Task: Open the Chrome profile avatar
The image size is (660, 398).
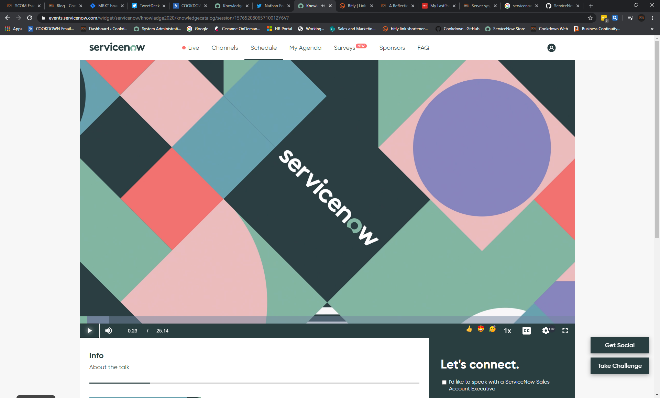Action: (x=641, y=18)
